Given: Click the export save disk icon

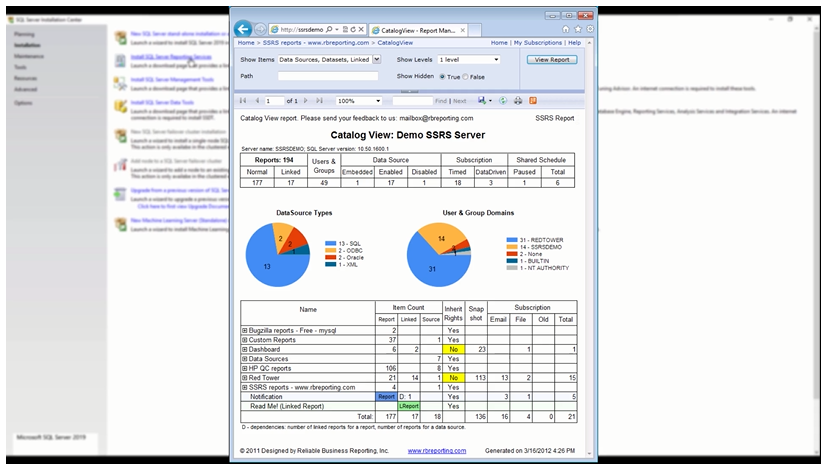Looking at the screenshot, I should pos(482,100).
